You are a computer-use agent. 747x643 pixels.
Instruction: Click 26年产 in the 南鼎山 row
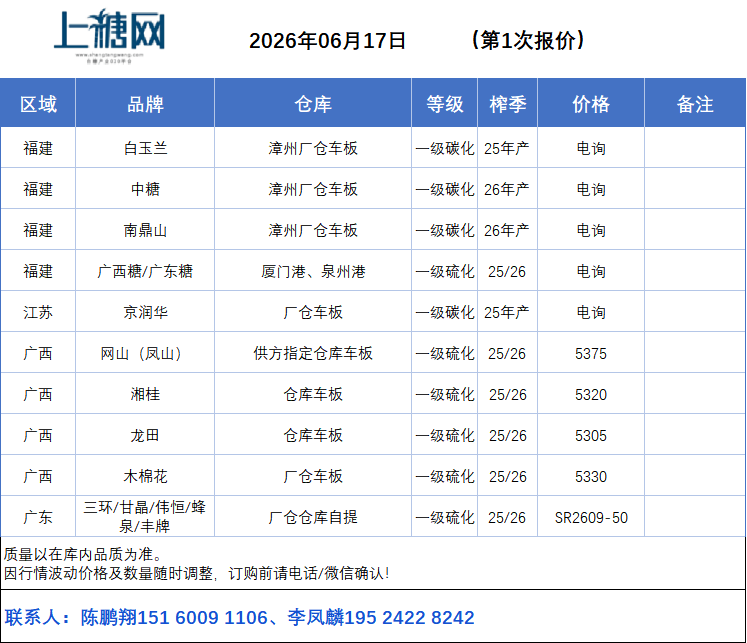pos(507,230)
